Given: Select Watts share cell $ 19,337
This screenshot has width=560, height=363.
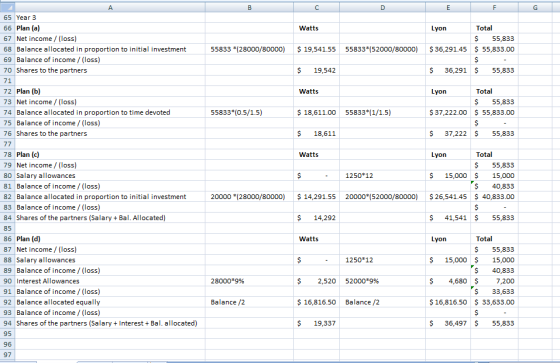Looking at the screenshot, I should pos(316,323).
